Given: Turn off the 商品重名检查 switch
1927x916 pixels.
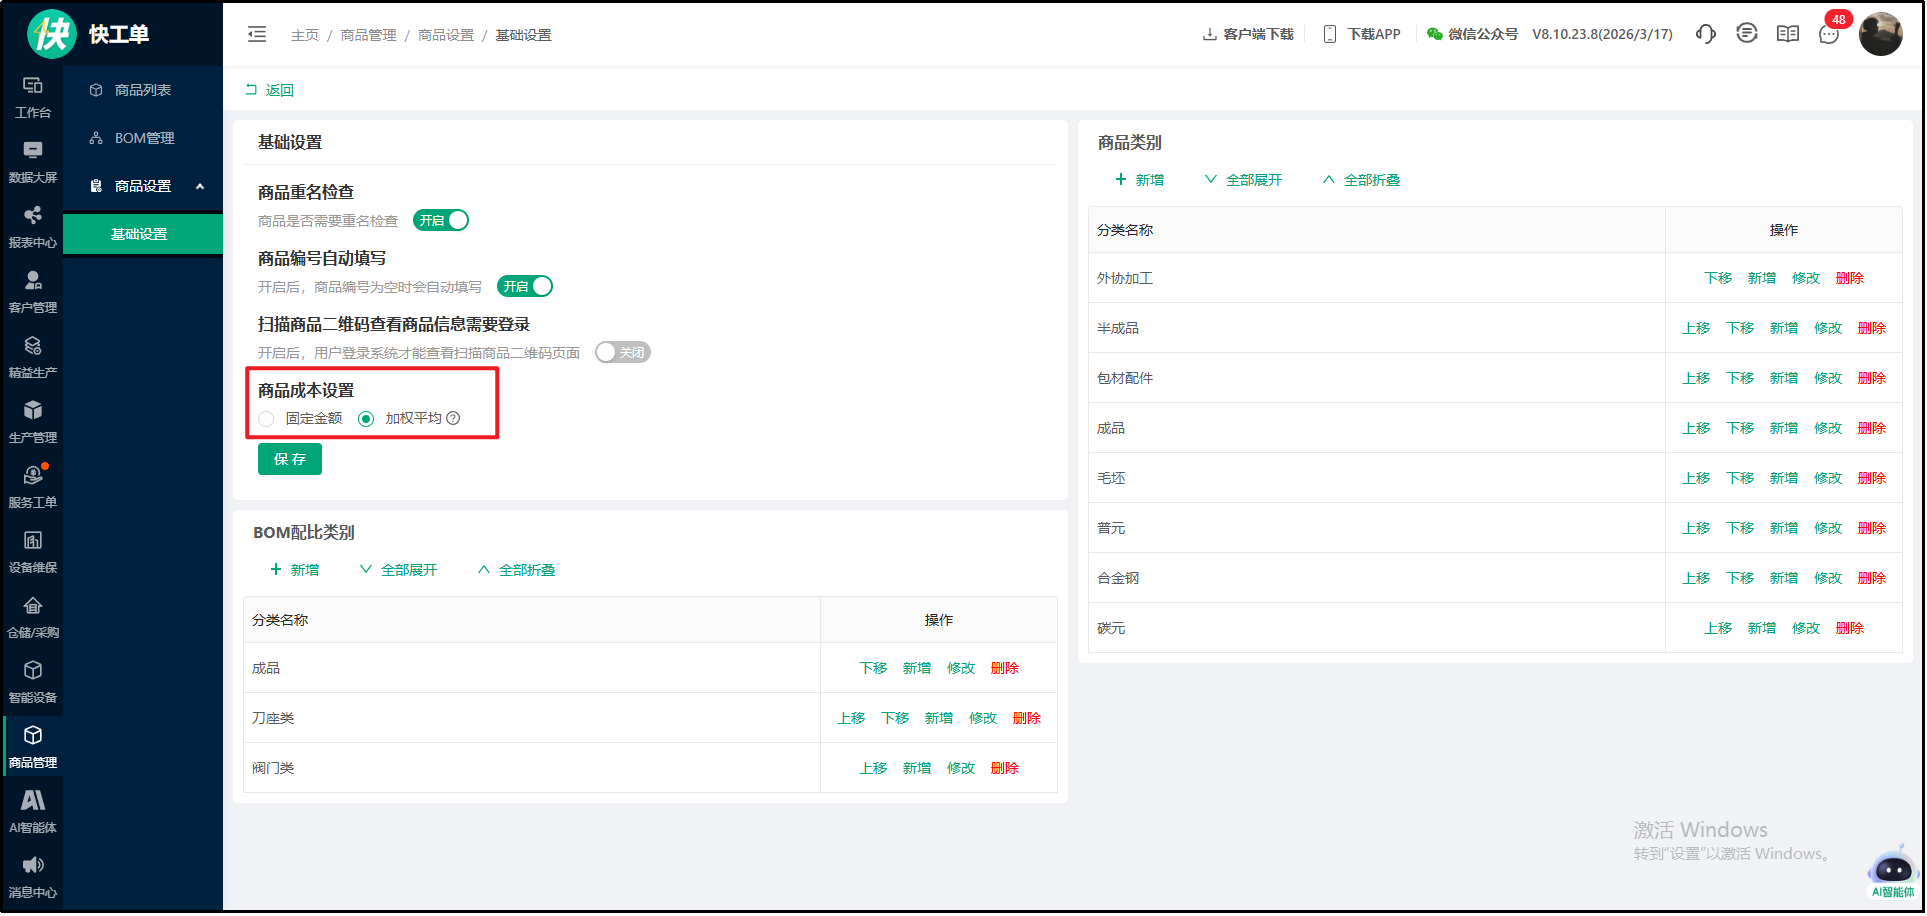Looking at the screenshot, I should [x=441, y=220].
